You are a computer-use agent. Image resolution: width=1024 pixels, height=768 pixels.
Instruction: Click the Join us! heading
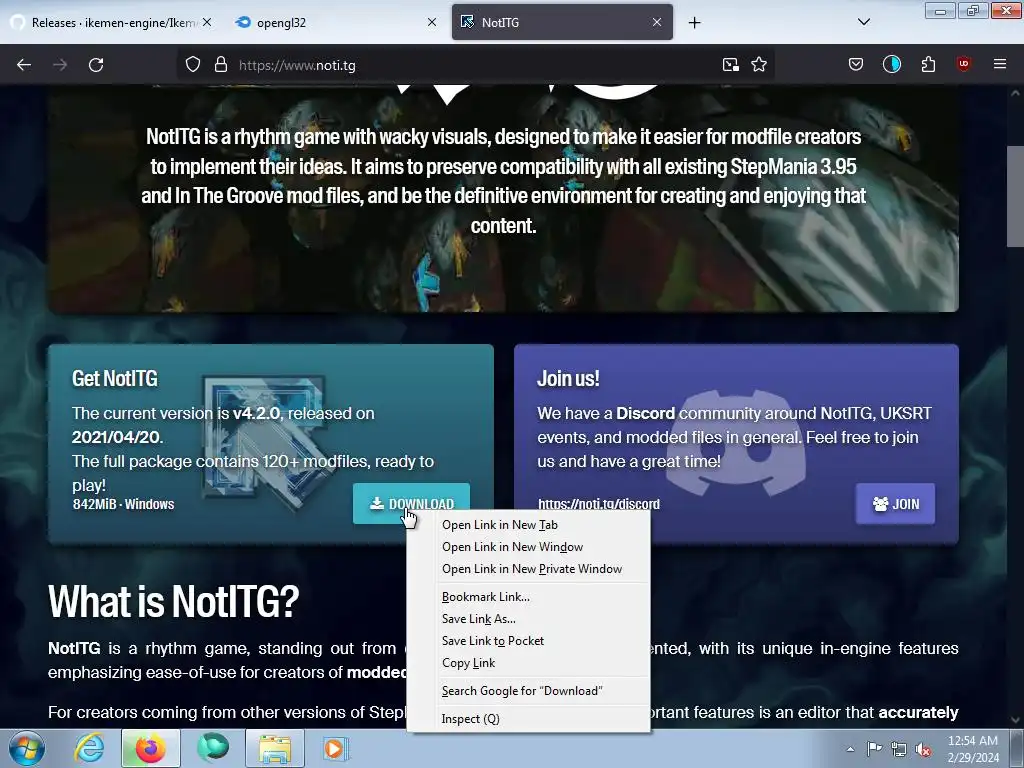tap(568, 378)
